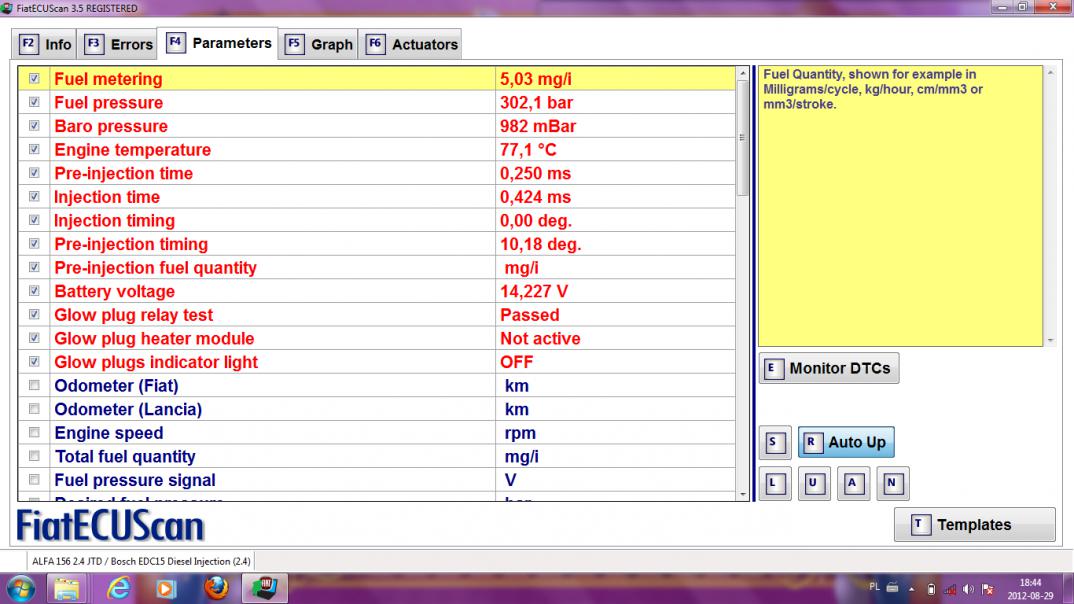The height and width of the screenshot is (604, 1074).
Task: Show hidden tray icons arrow
Action: (x=912, y=589)
